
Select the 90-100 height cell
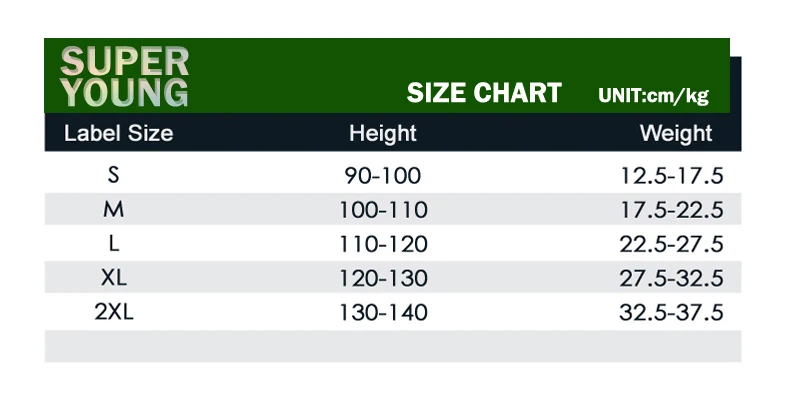383,176
